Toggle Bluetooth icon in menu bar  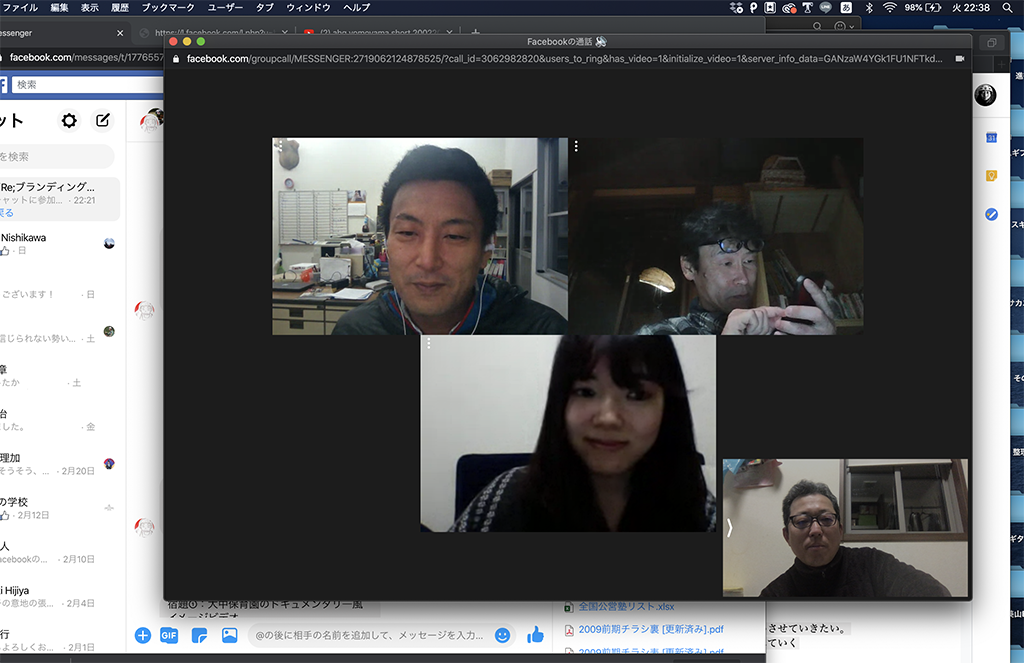869,7
